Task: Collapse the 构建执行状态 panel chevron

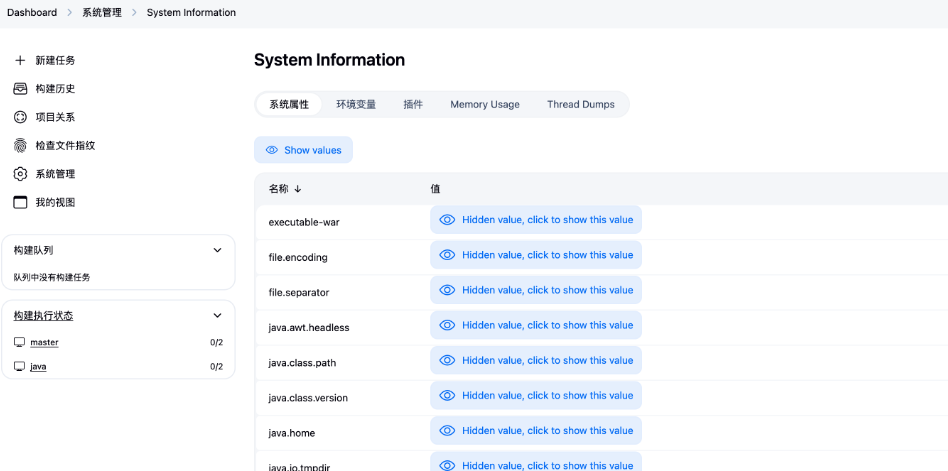Action: click(x=217, y=316)
